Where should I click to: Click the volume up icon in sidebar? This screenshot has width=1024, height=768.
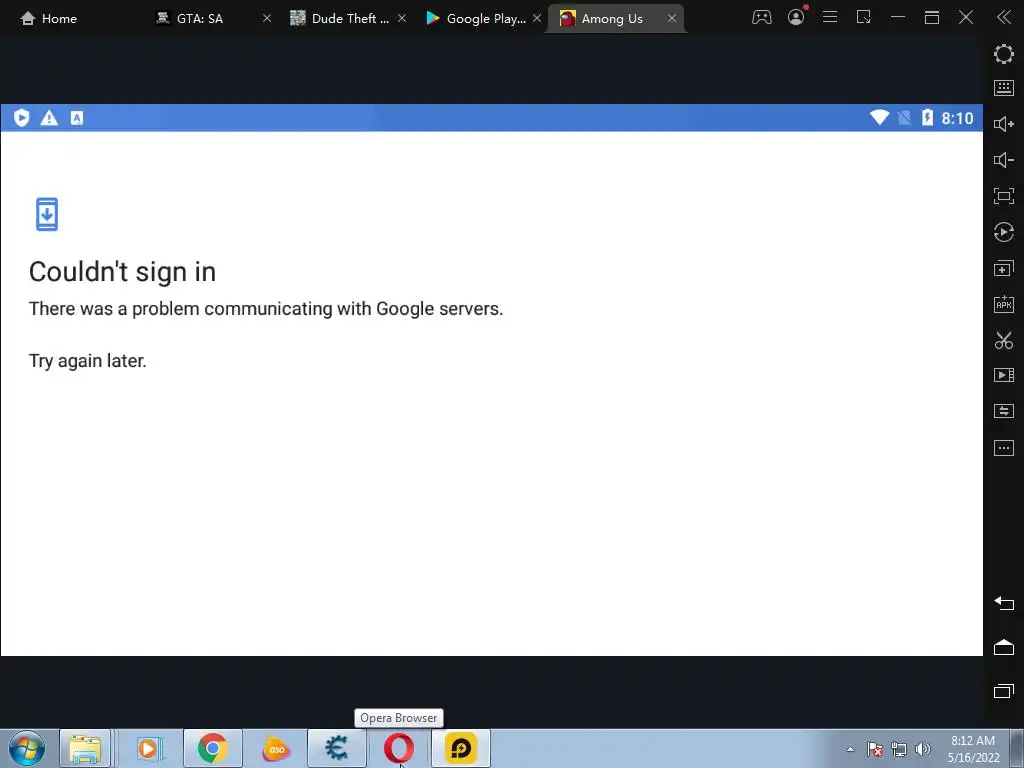[x=1003, y=124]
